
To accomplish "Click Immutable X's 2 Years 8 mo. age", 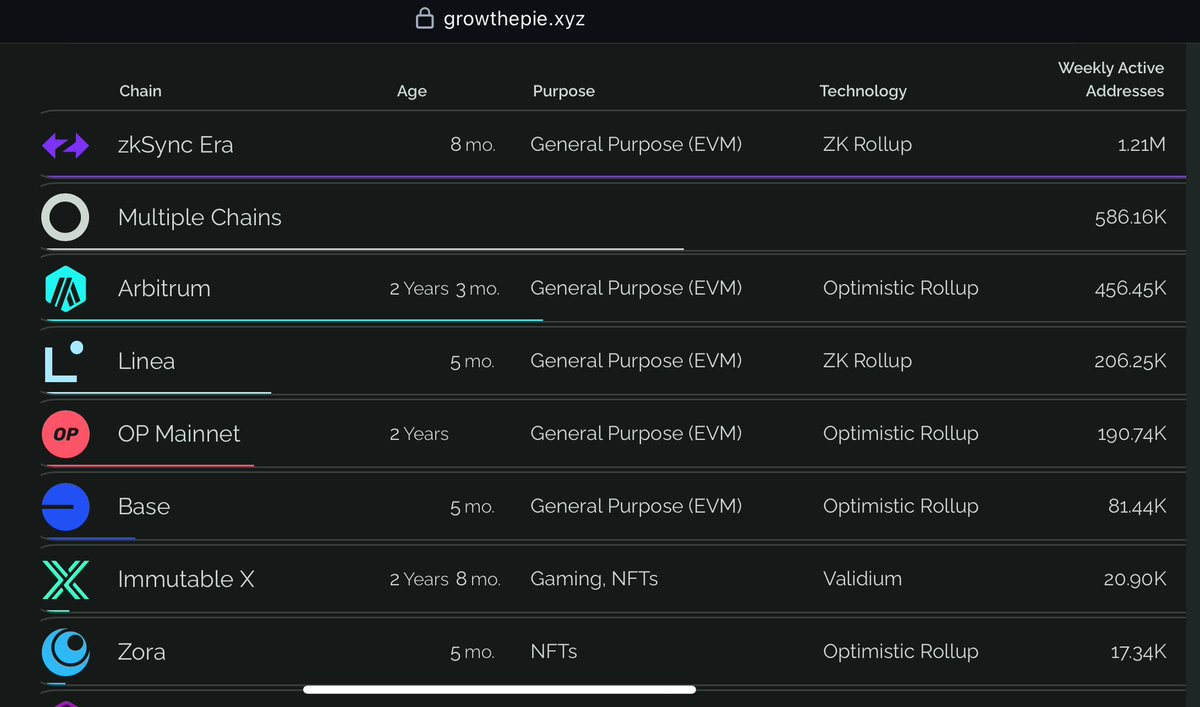I will [445, 579].
